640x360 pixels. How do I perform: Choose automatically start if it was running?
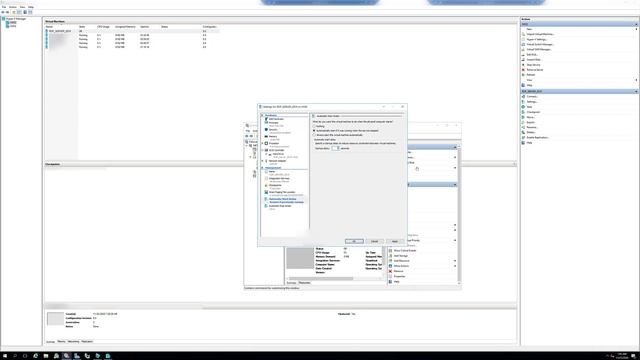(x=314, y=131)
